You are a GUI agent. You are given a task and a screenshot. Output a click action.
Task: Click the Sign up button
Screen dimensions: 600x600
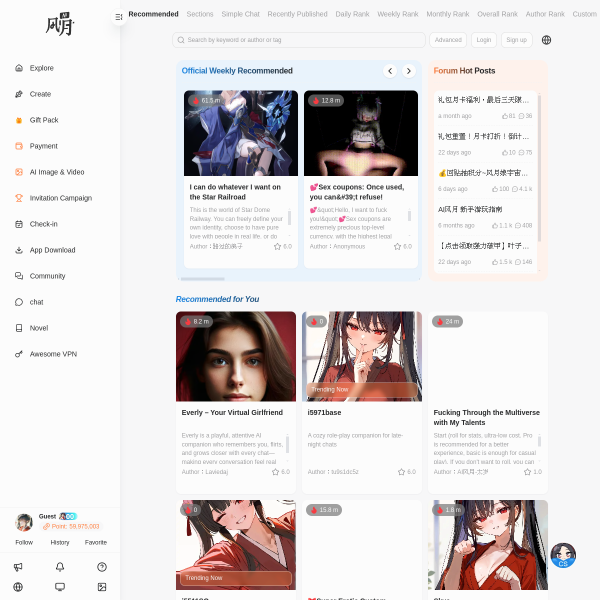coord(517,40)
